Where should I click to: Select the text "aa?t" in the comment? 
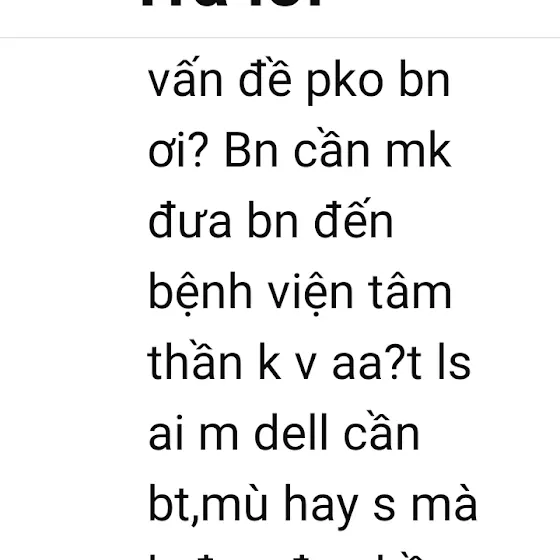pos(377,363)
